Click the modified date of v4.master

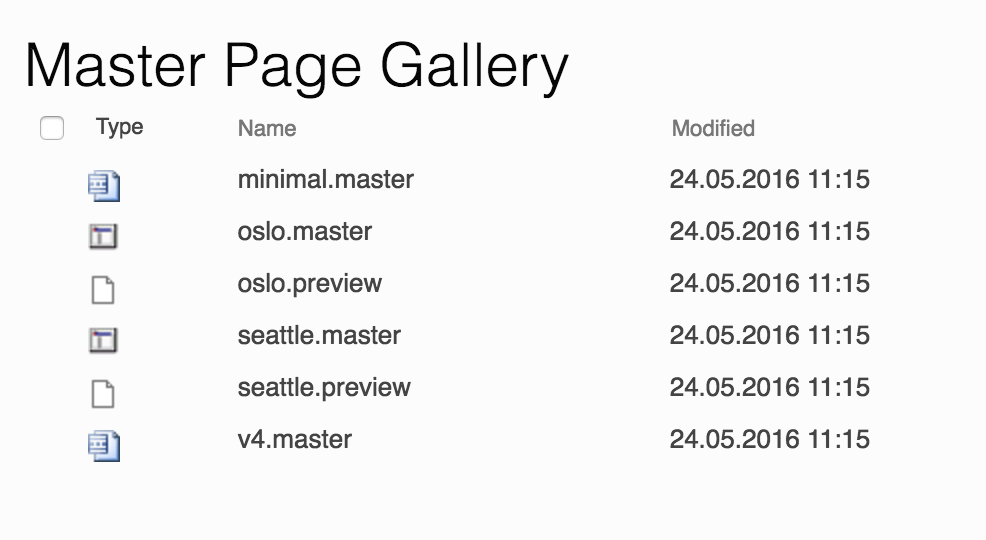770,440
